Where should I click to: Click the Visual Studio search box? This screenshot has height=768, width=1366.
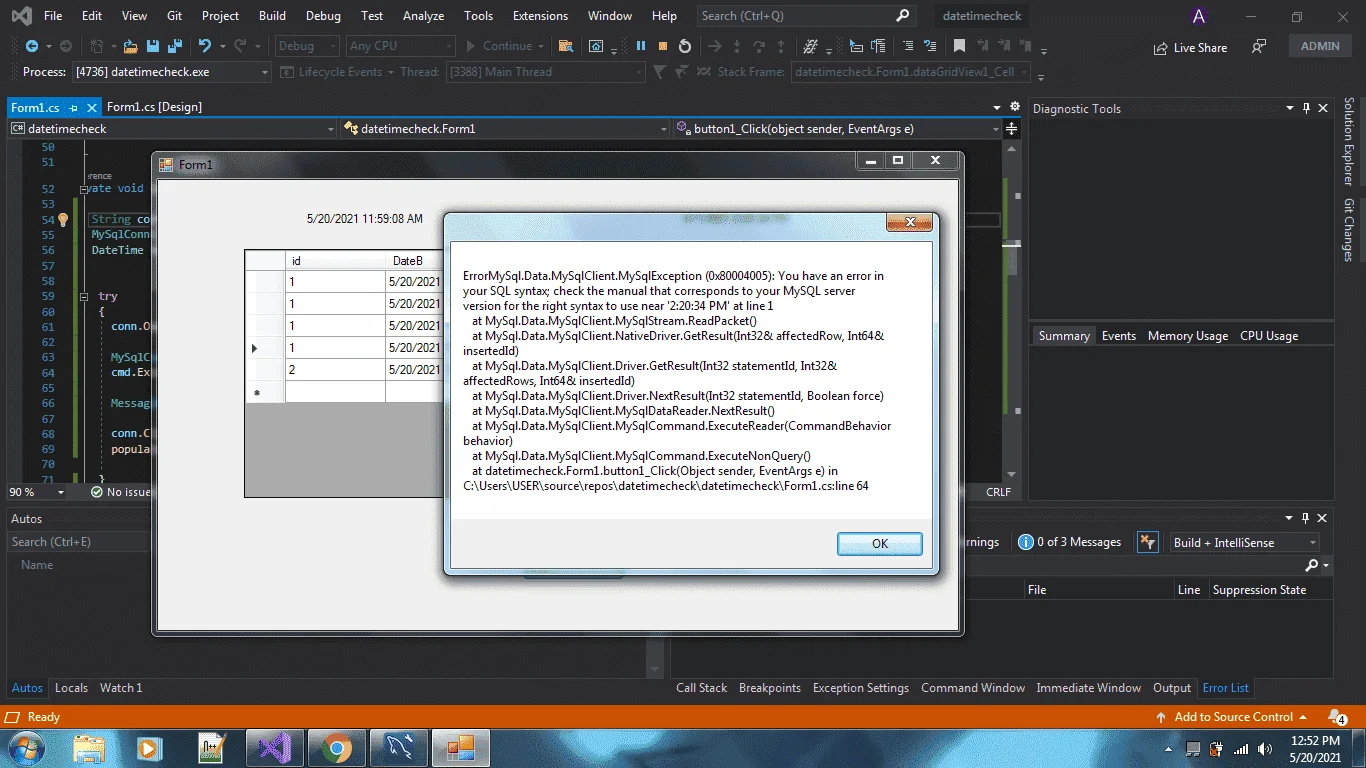(x=805, y=16)
